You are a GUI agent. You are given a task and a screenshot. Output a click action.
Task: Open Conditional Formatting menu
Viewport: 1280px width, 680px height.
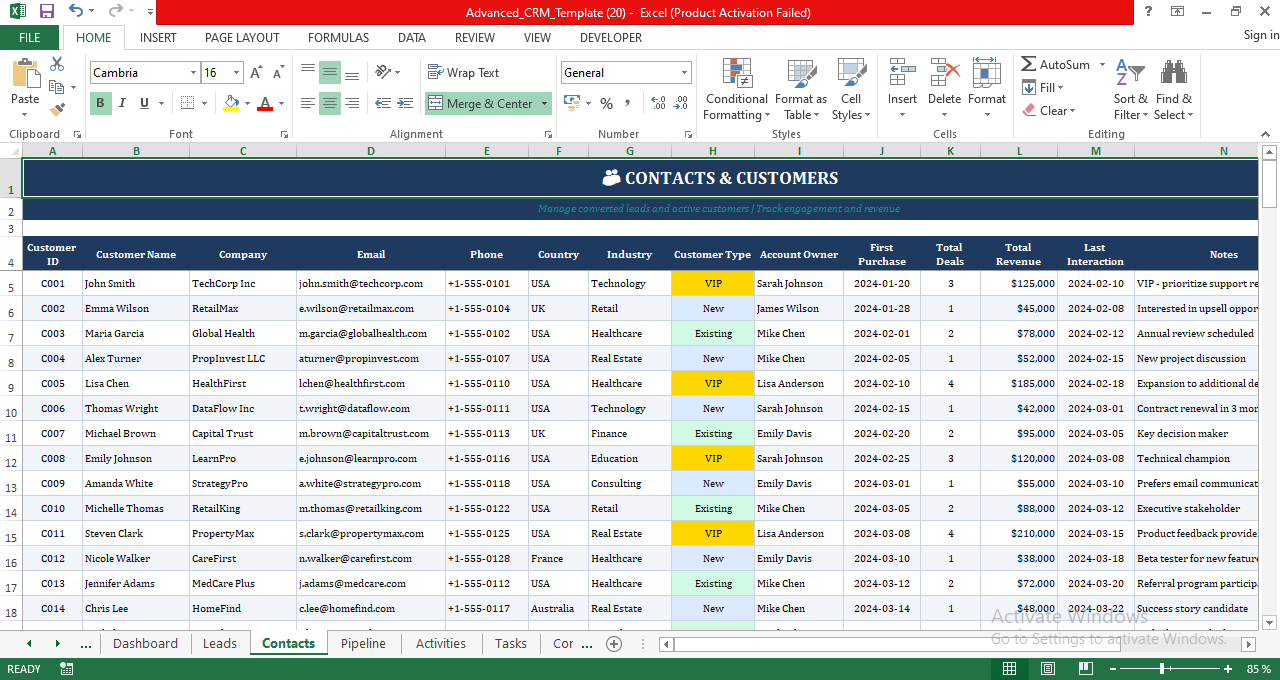click(x=736, y=90)
